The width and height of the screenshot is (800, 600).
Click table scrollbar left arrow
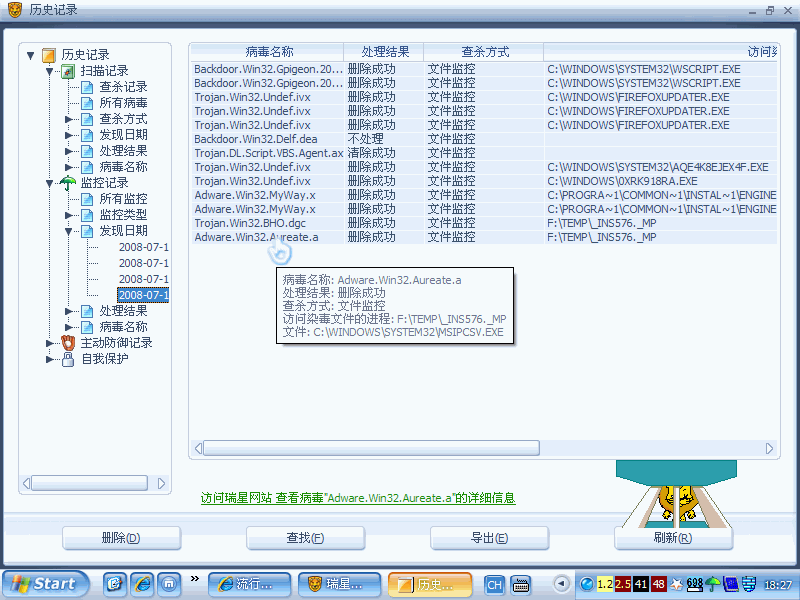click(198, 448)
